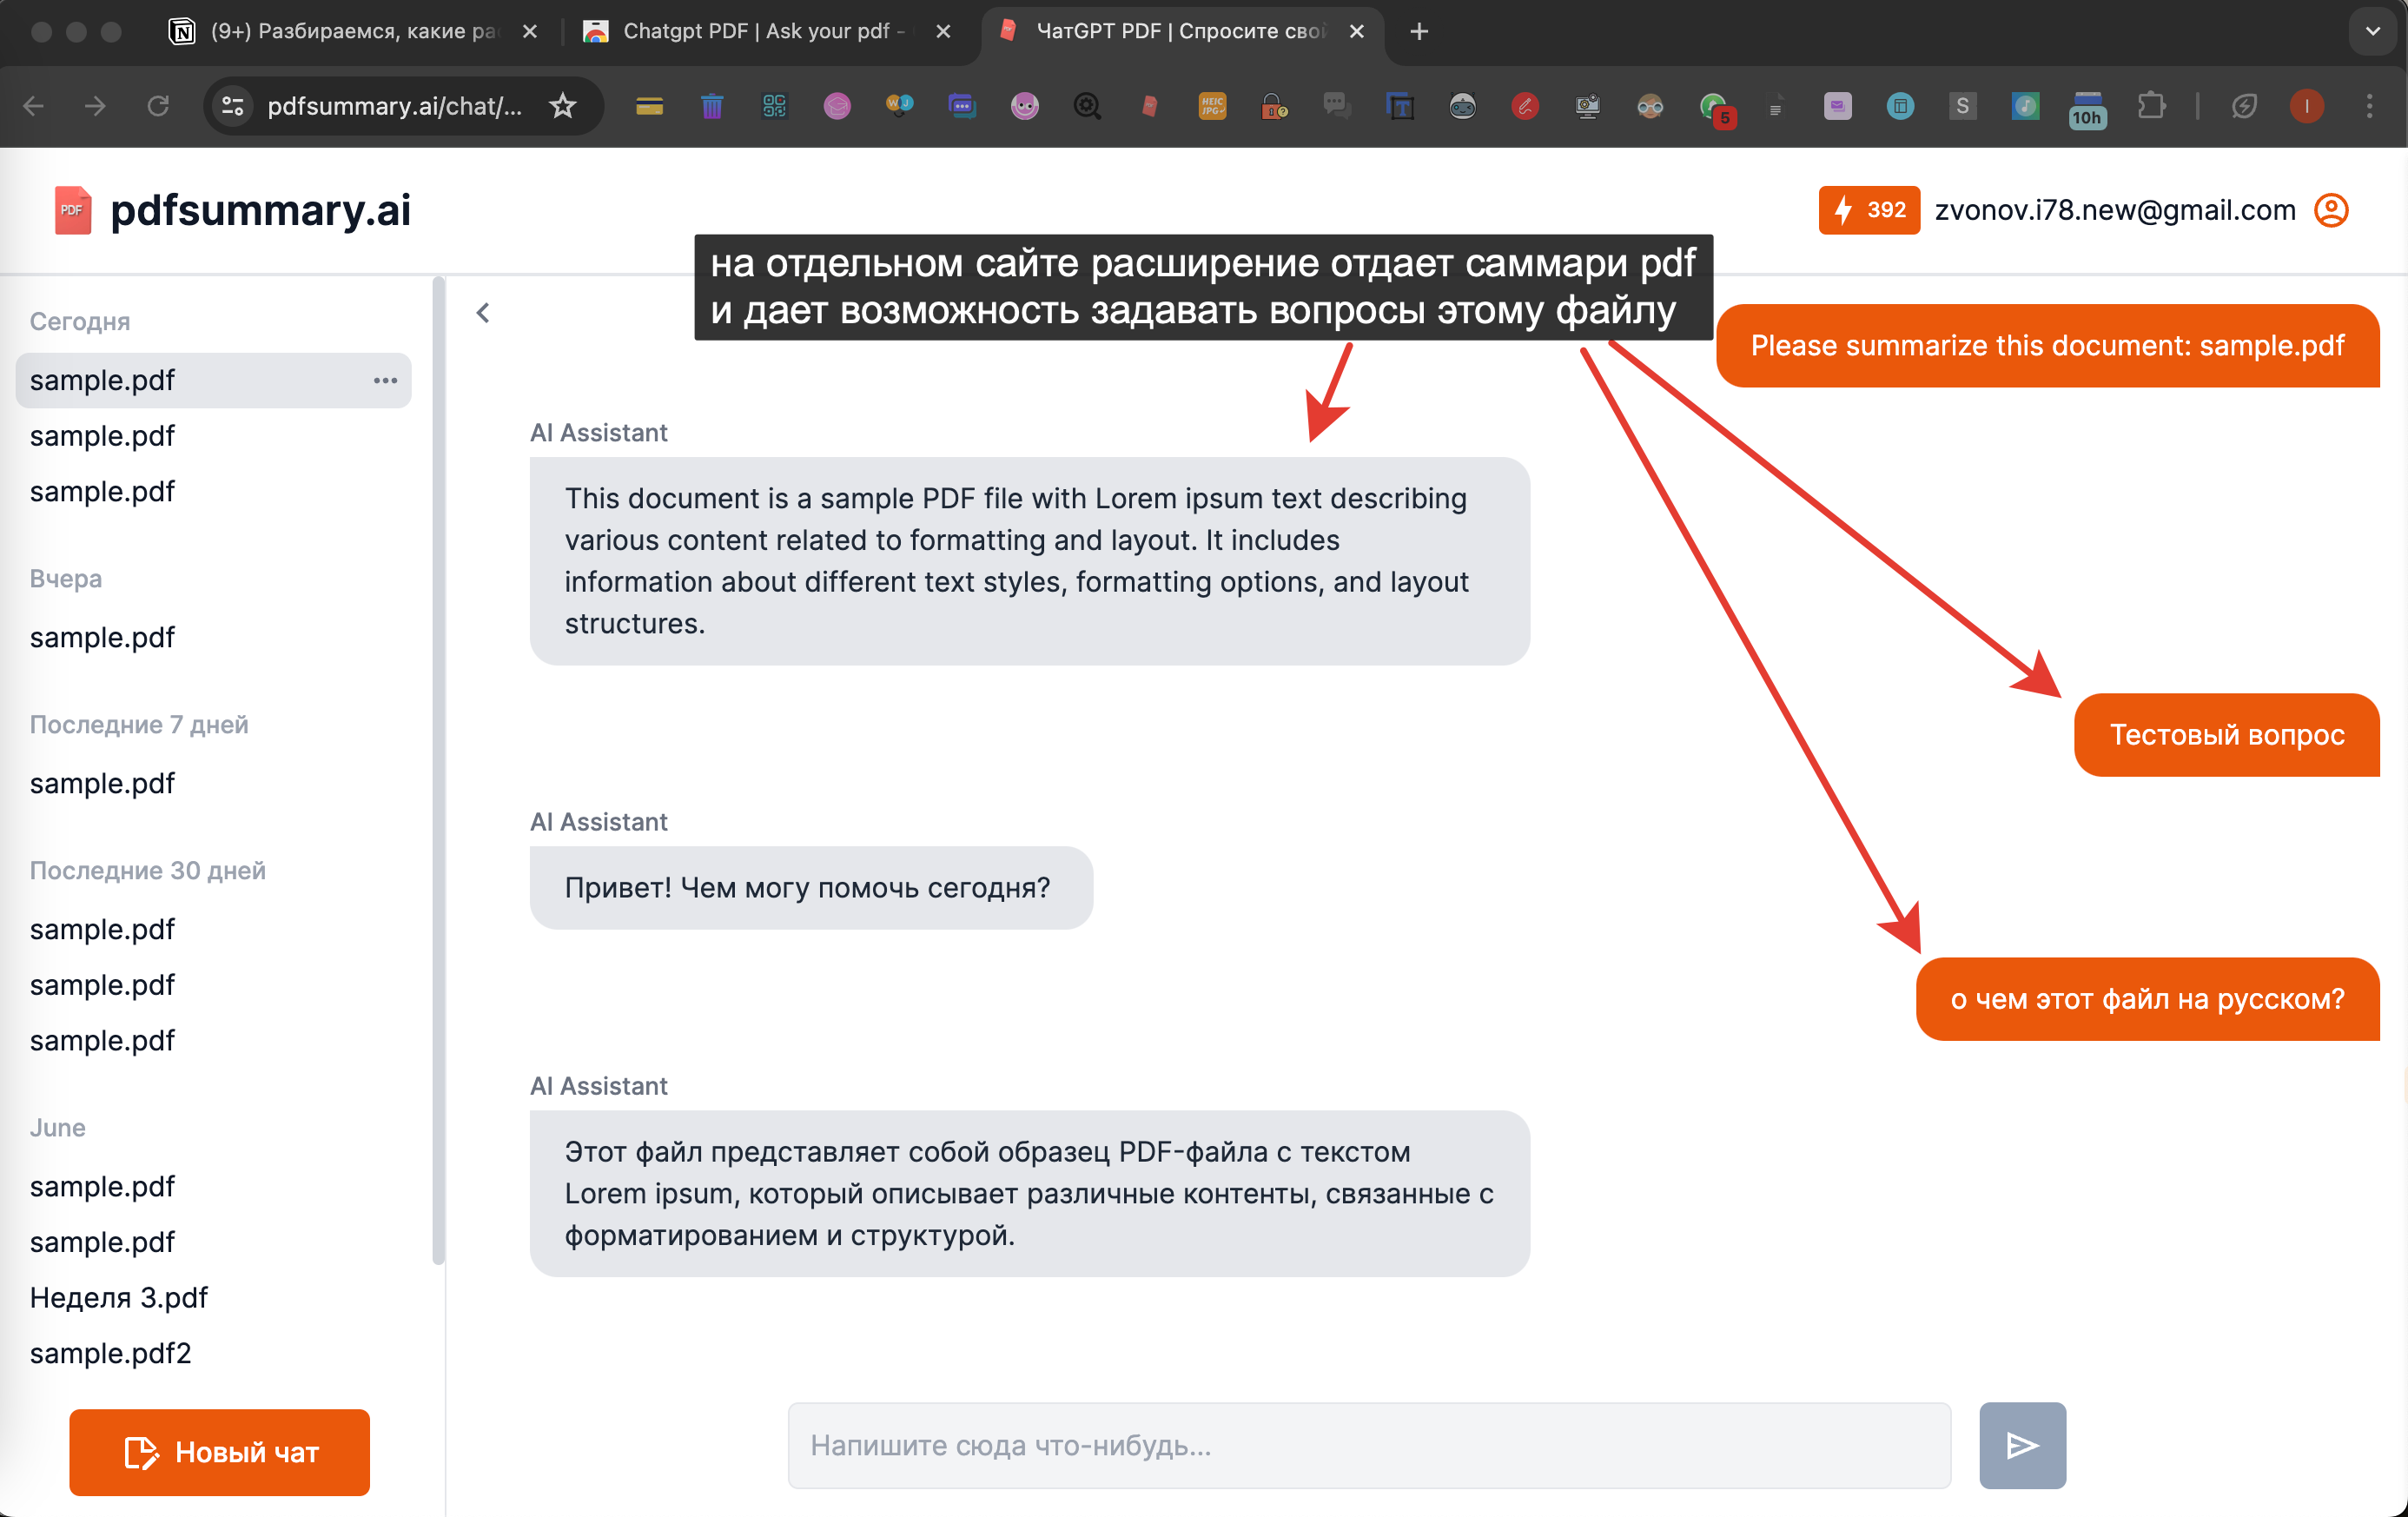Switch to Chatgpt PDF Ask your pdf tab
Viewport: 2408px width, 1517px height.
760,31
